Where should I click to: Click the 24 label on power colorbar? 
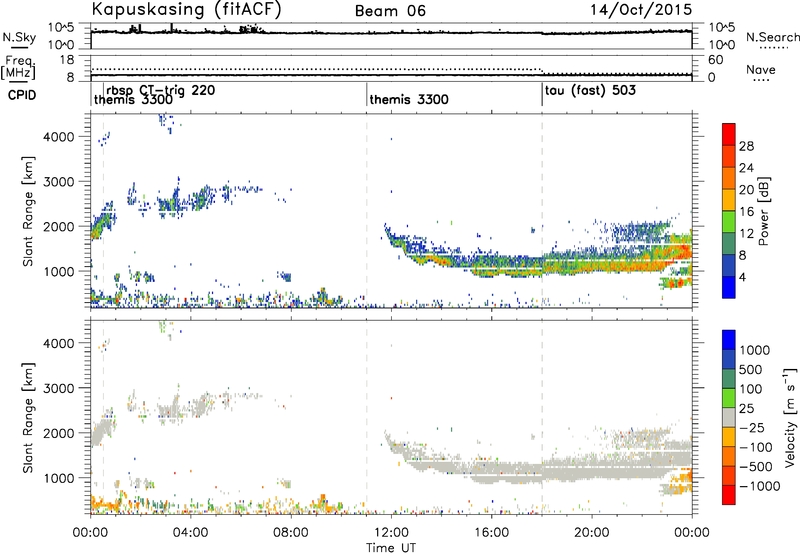[x=746, y=168]
